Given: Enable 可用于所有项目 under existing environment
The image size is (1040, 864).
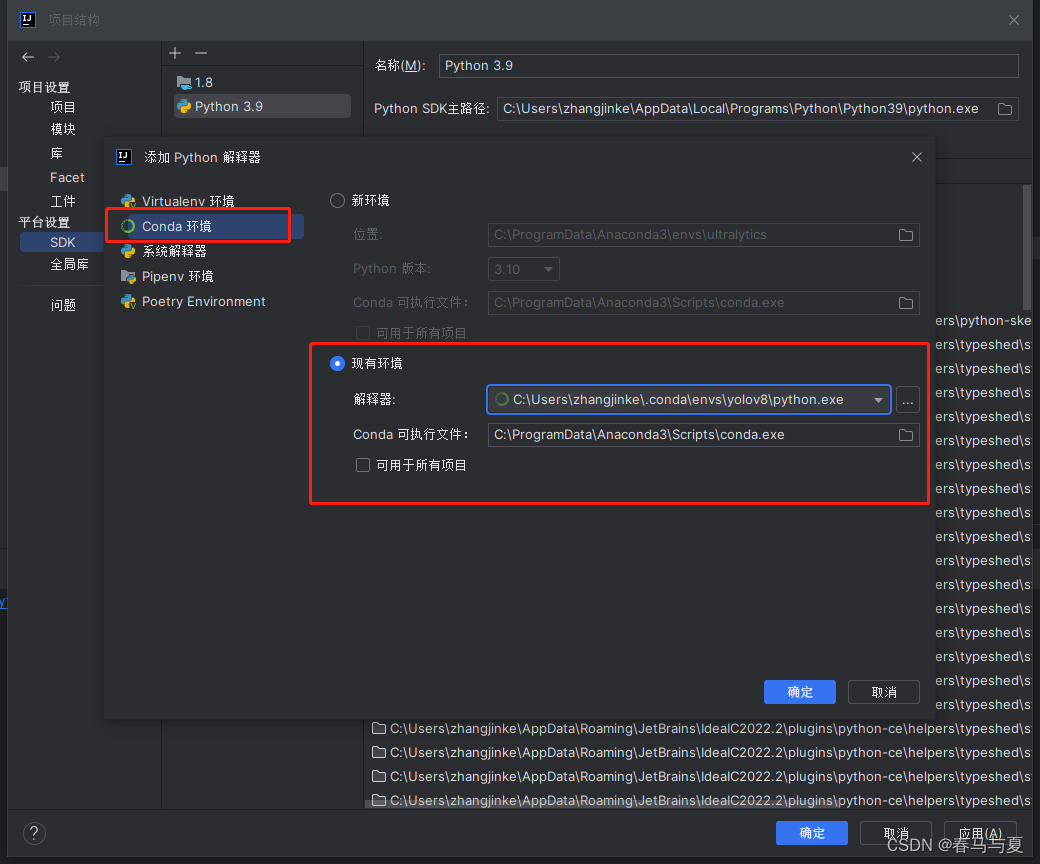Looking at the screenshot, I should pos(363,465).
